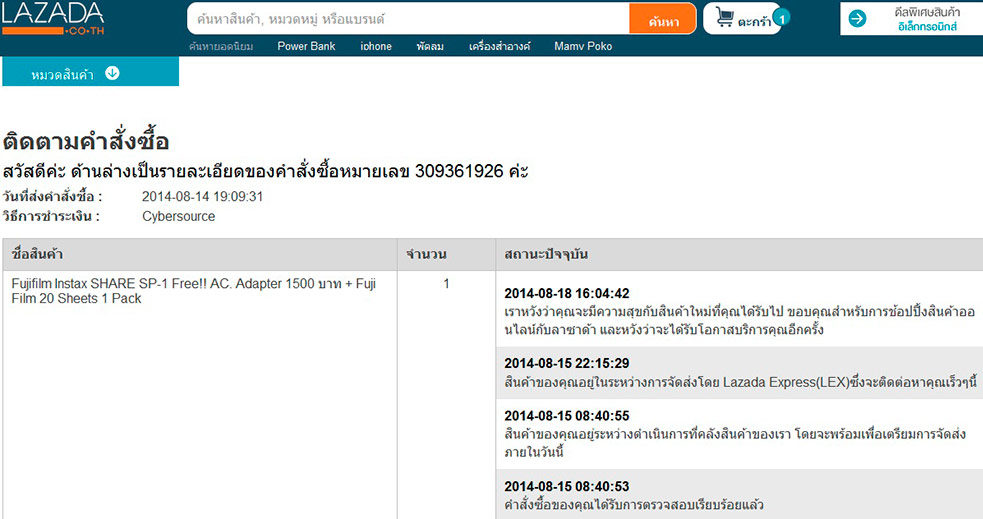Open the ตะกร้า cart button
The height and width of the screenshot is (519, 983).
(x=742, y=19)
